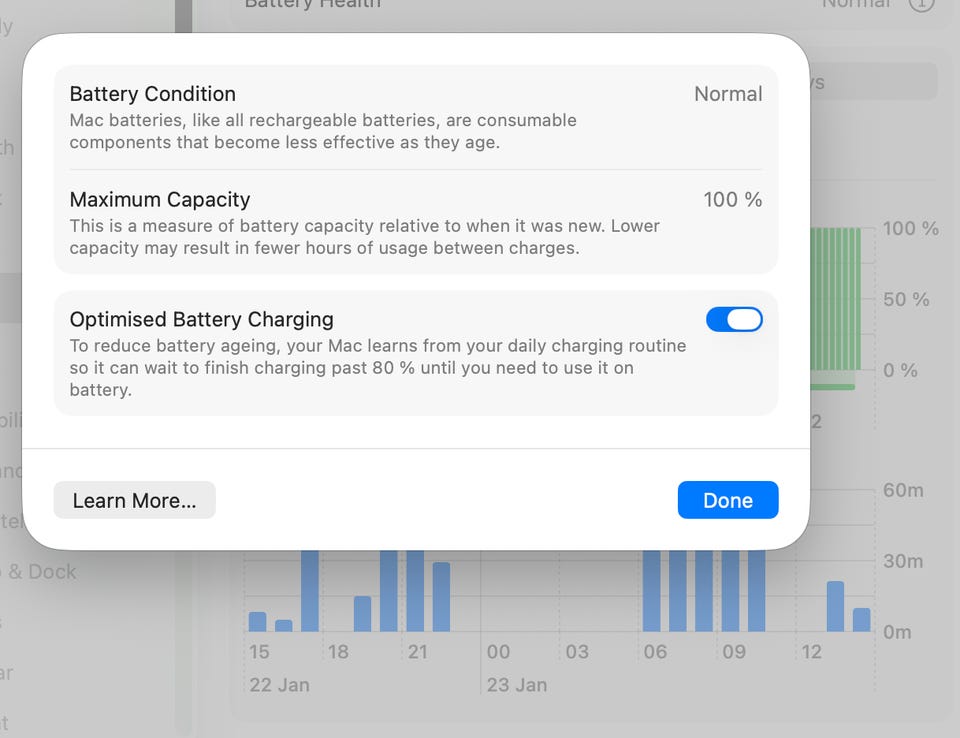Click the last usage bar after 12

coord(861,619)
